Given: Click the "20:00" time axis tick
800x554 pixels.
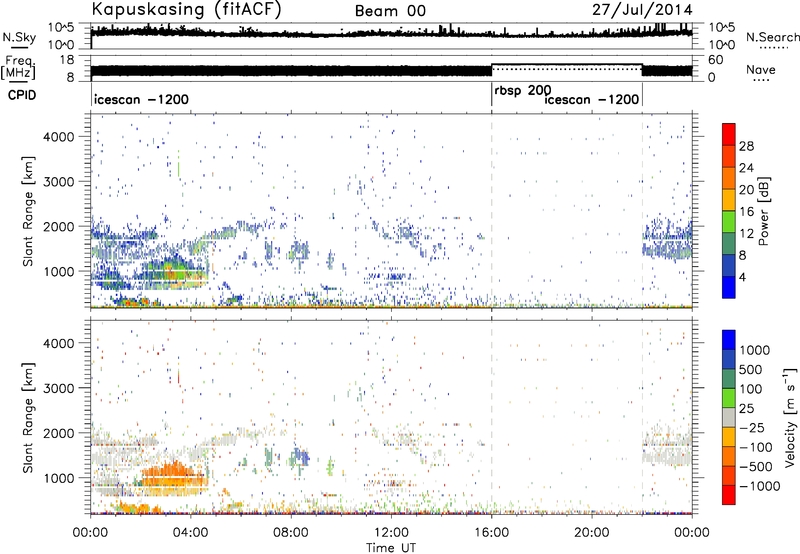Looking at the screenshot, I should coord(592,532).
